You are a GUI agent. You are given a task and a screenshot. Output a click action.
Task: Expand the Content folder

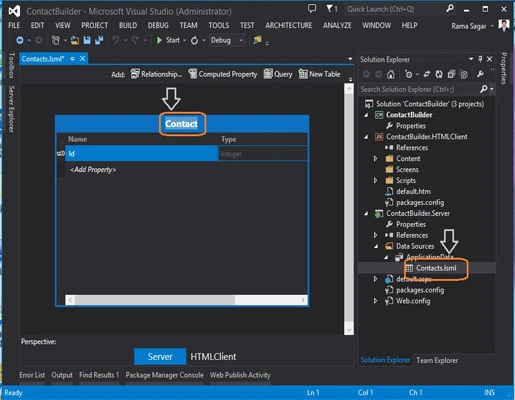click(376, 159)
